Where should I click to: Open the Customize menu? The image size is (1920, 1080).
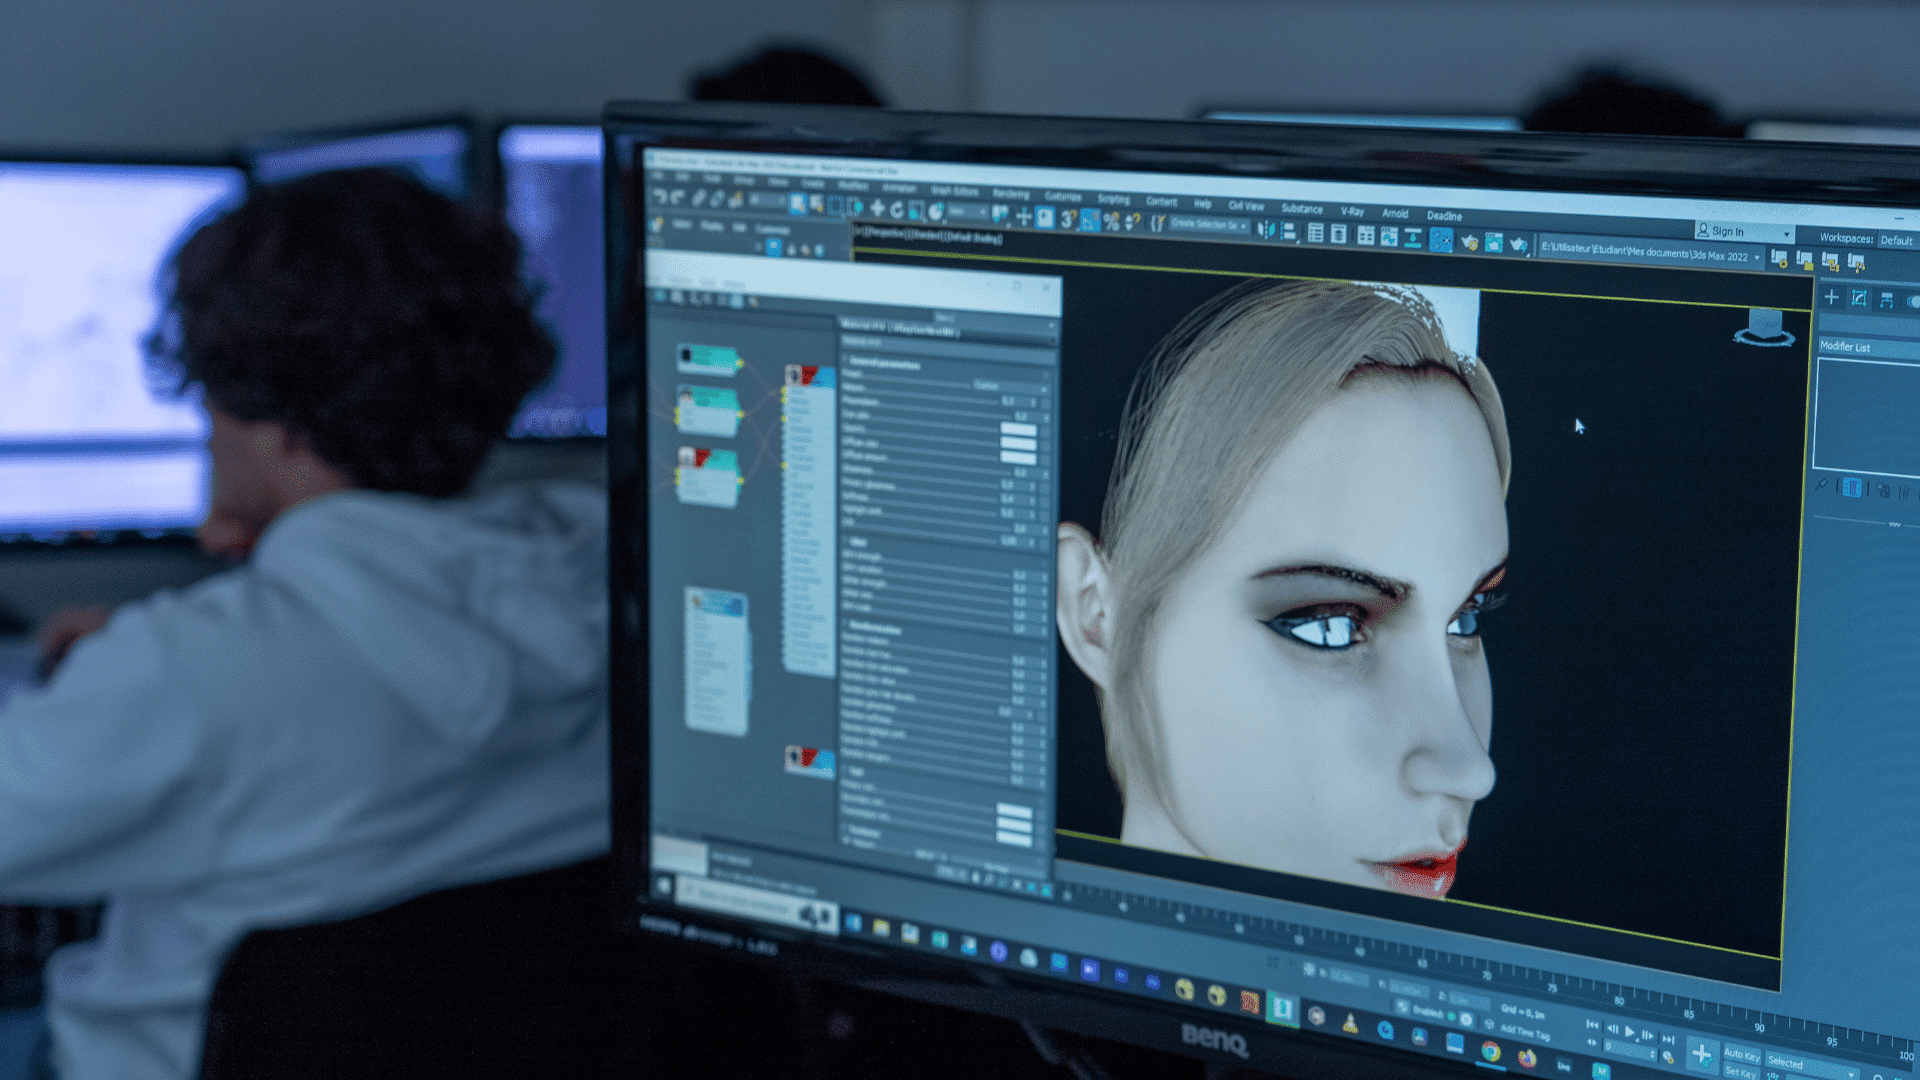[x=1063, y=196]
